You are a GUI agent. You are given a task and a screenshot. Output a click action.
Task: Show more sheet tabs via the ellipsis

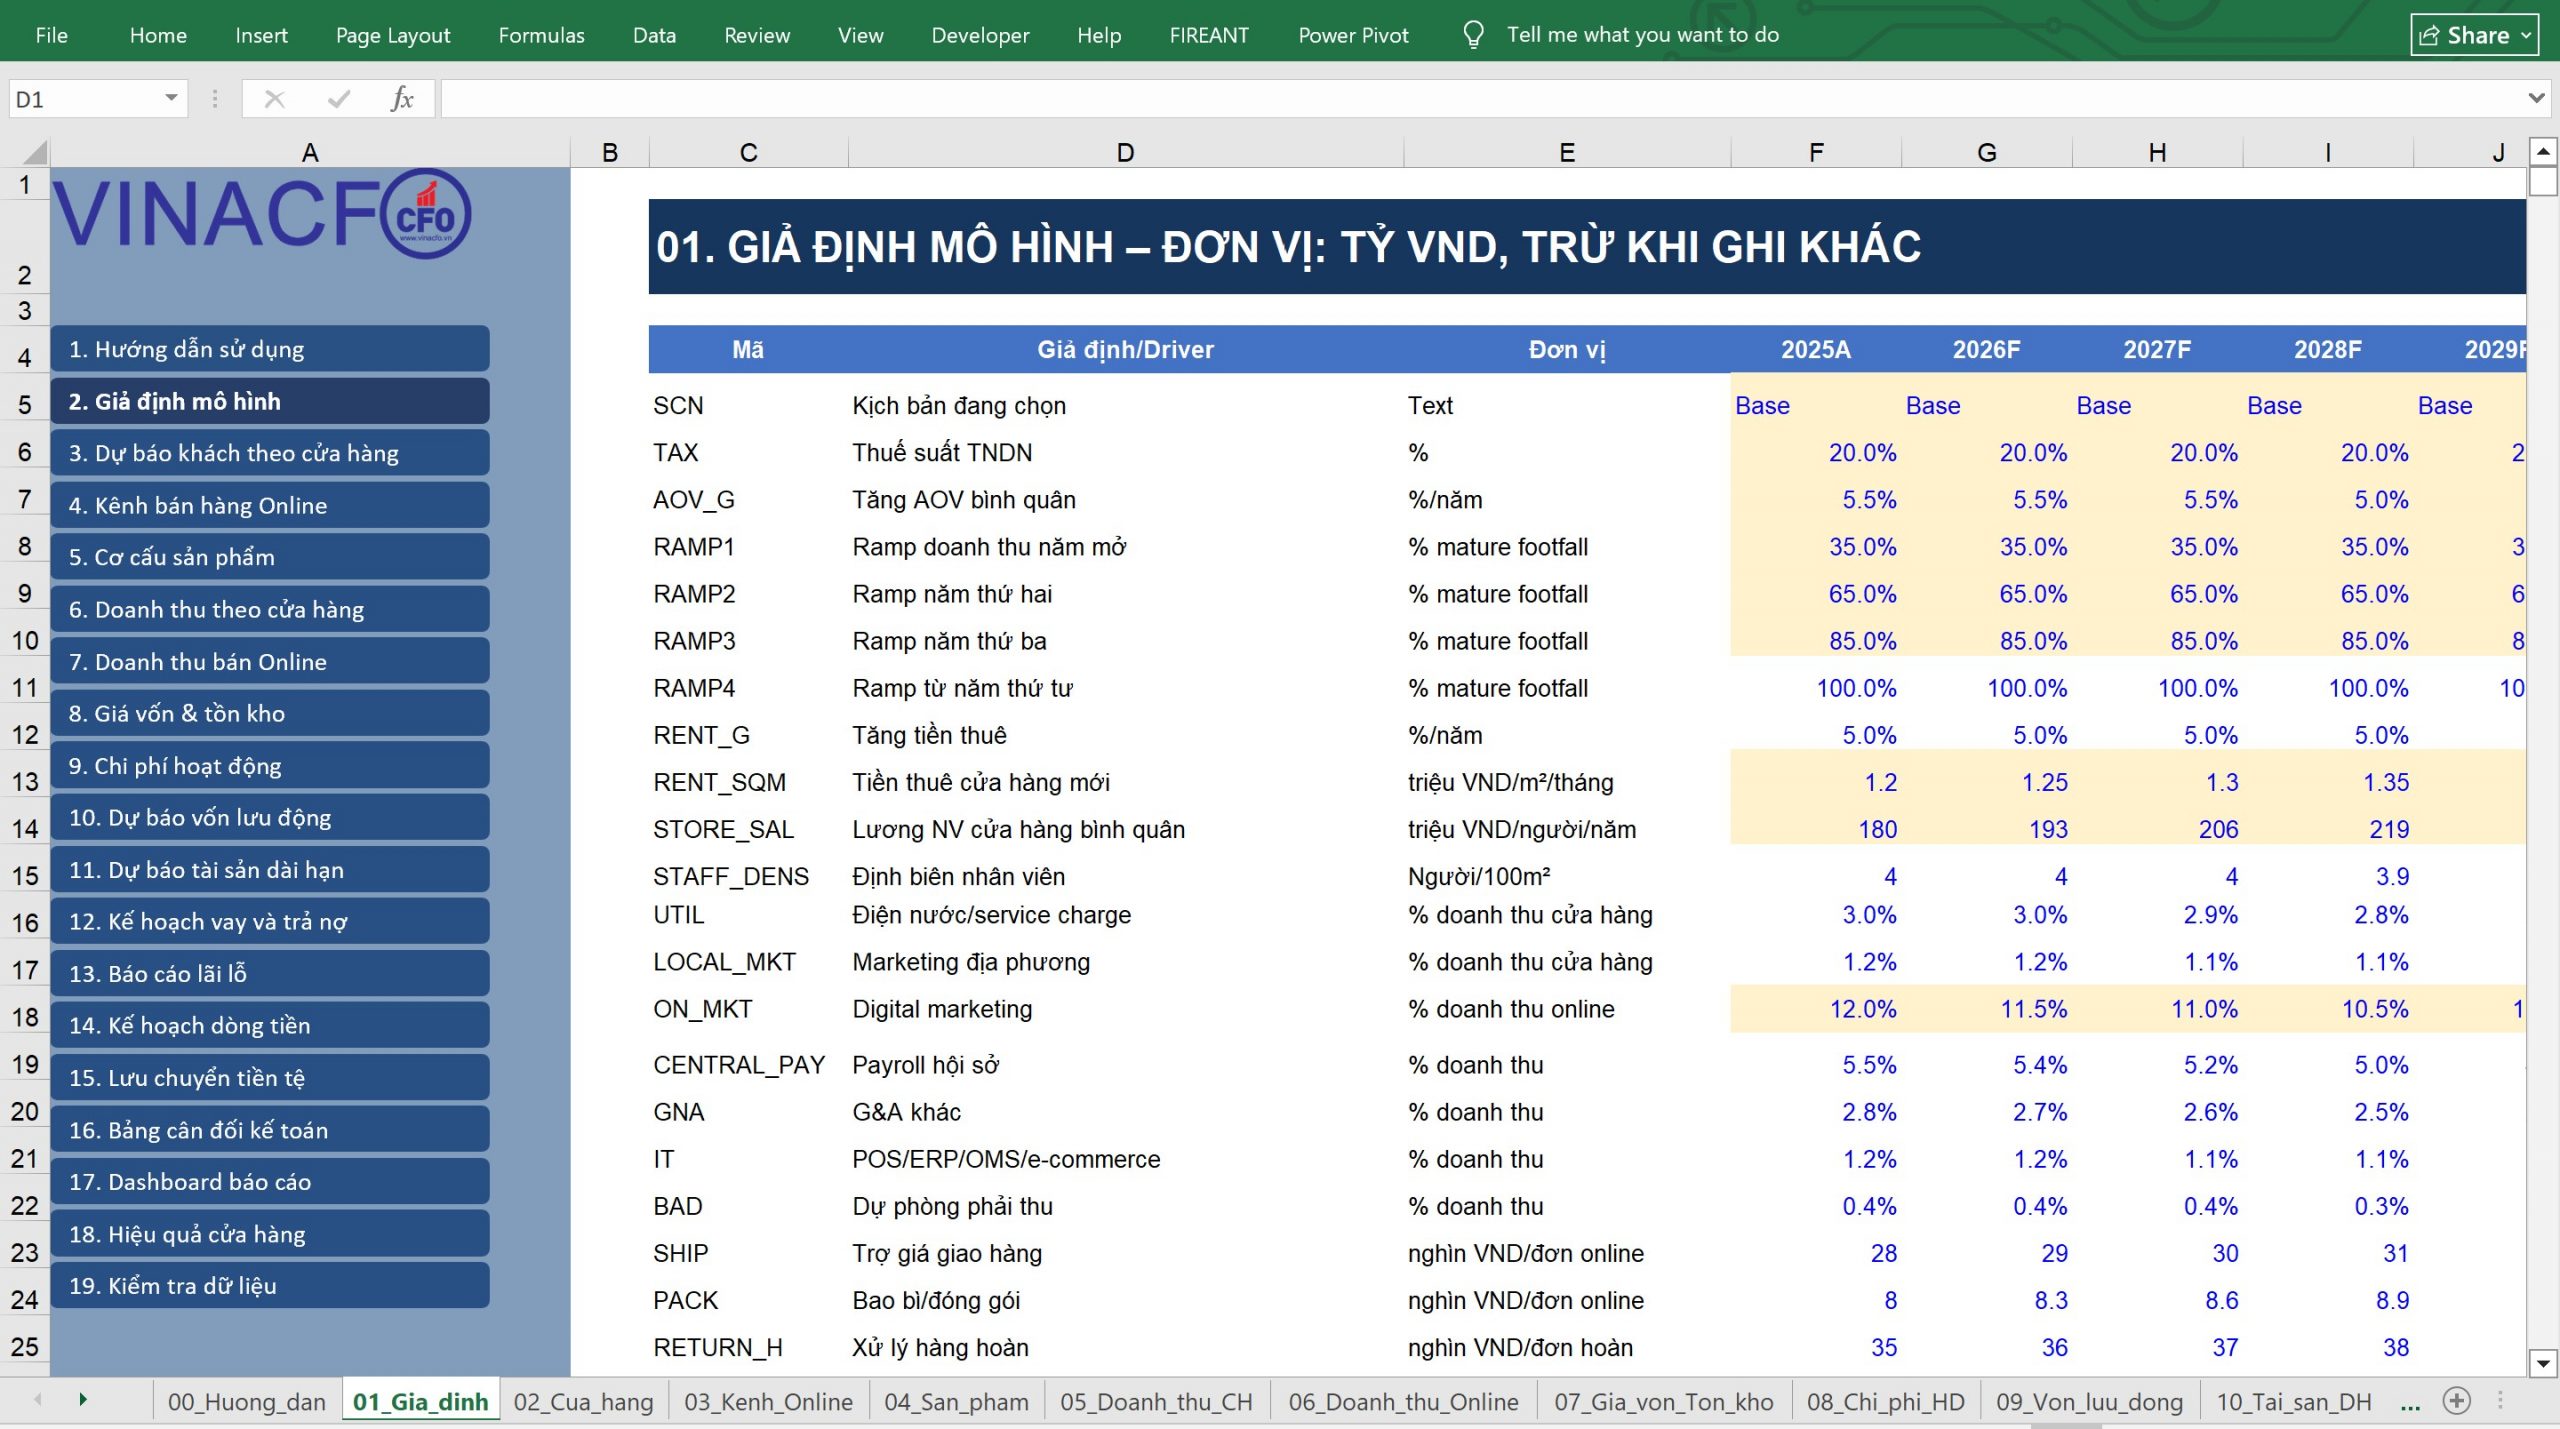[2410, 1403]
